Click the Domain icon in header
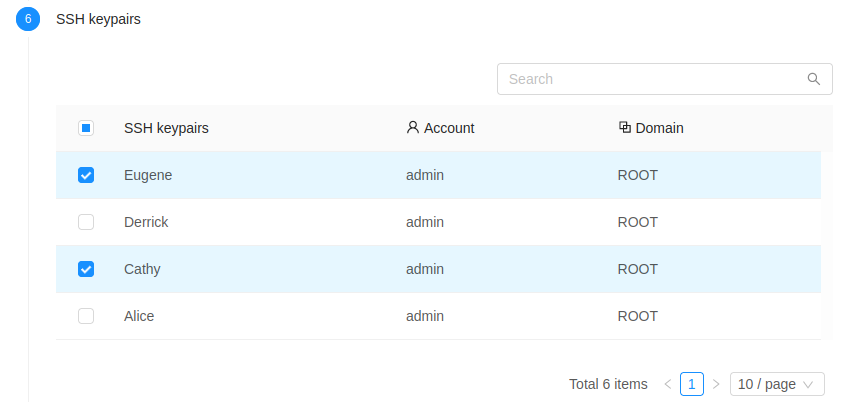Viewport: 850px width, 407px height. pyautogui.click(x=625, y=128)
